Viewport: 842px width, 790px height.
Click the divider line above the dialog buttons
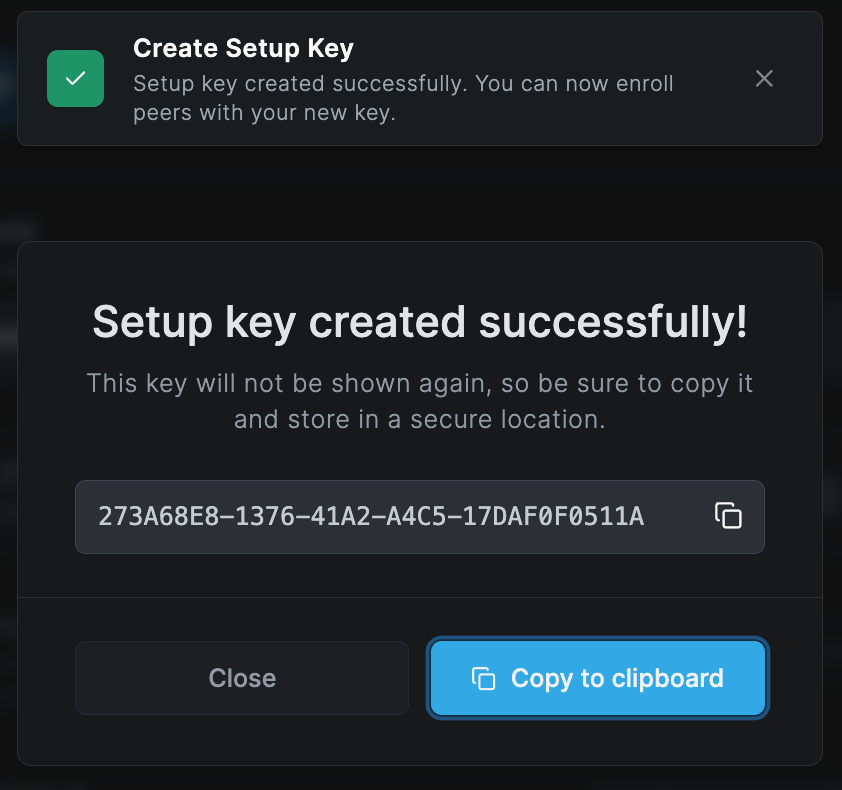420,597
